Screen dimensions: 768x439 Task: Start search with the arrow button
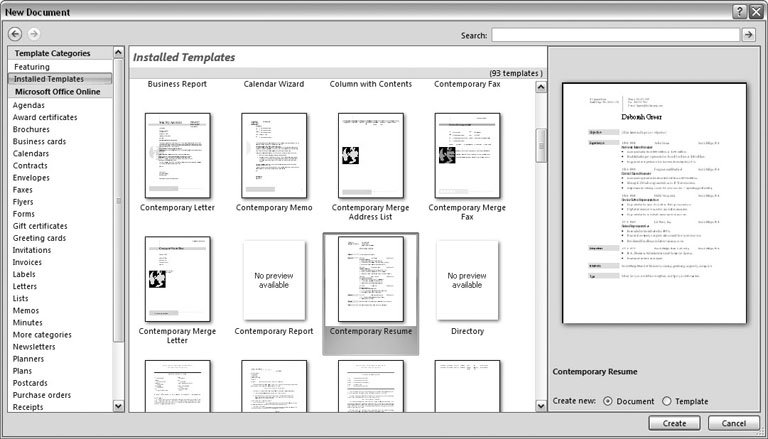tap(748, 35)
